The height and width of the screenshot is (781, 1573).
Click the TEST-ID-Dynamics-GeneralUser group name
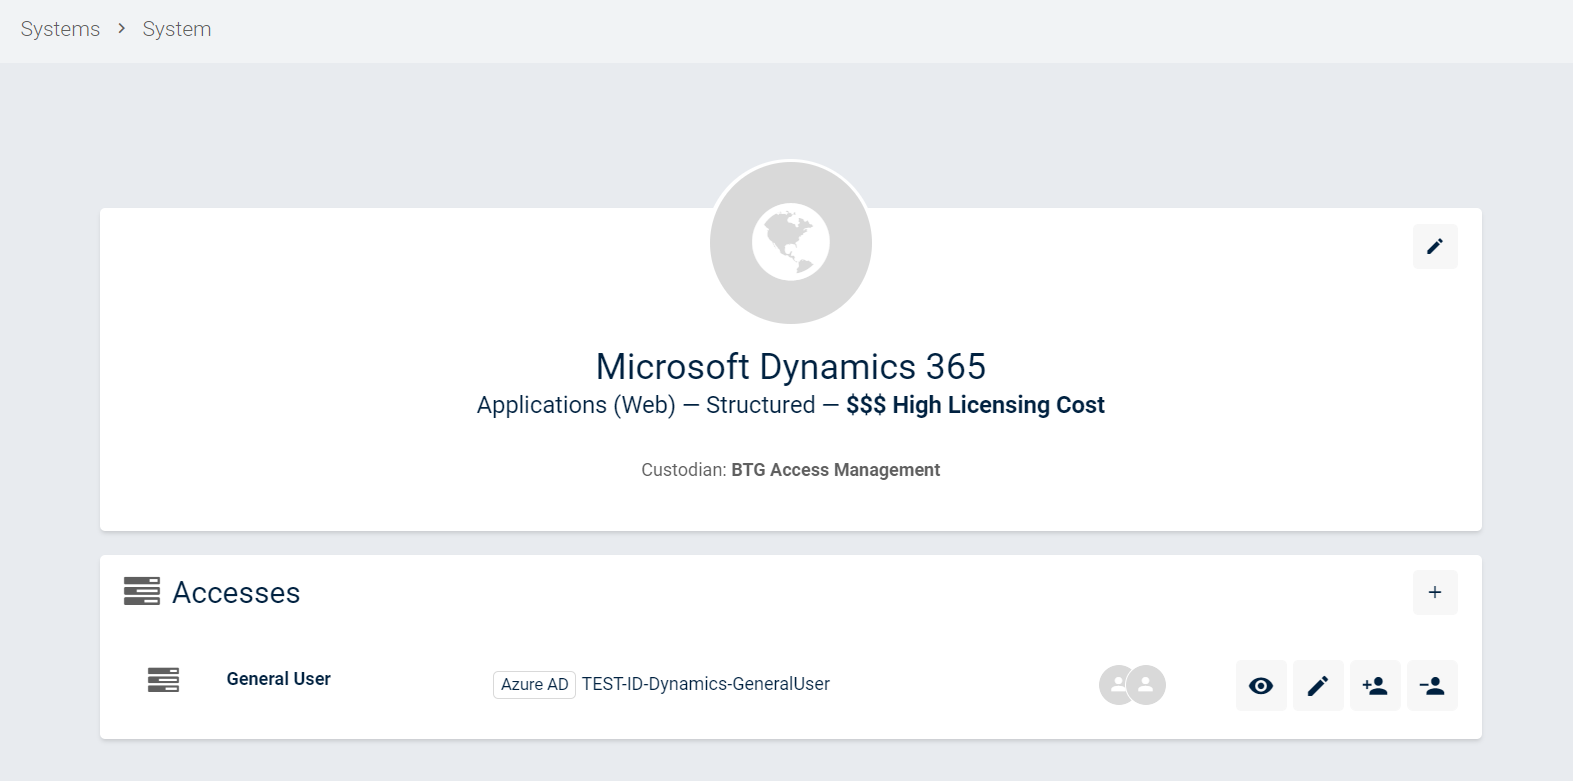[x=705, y=684]
